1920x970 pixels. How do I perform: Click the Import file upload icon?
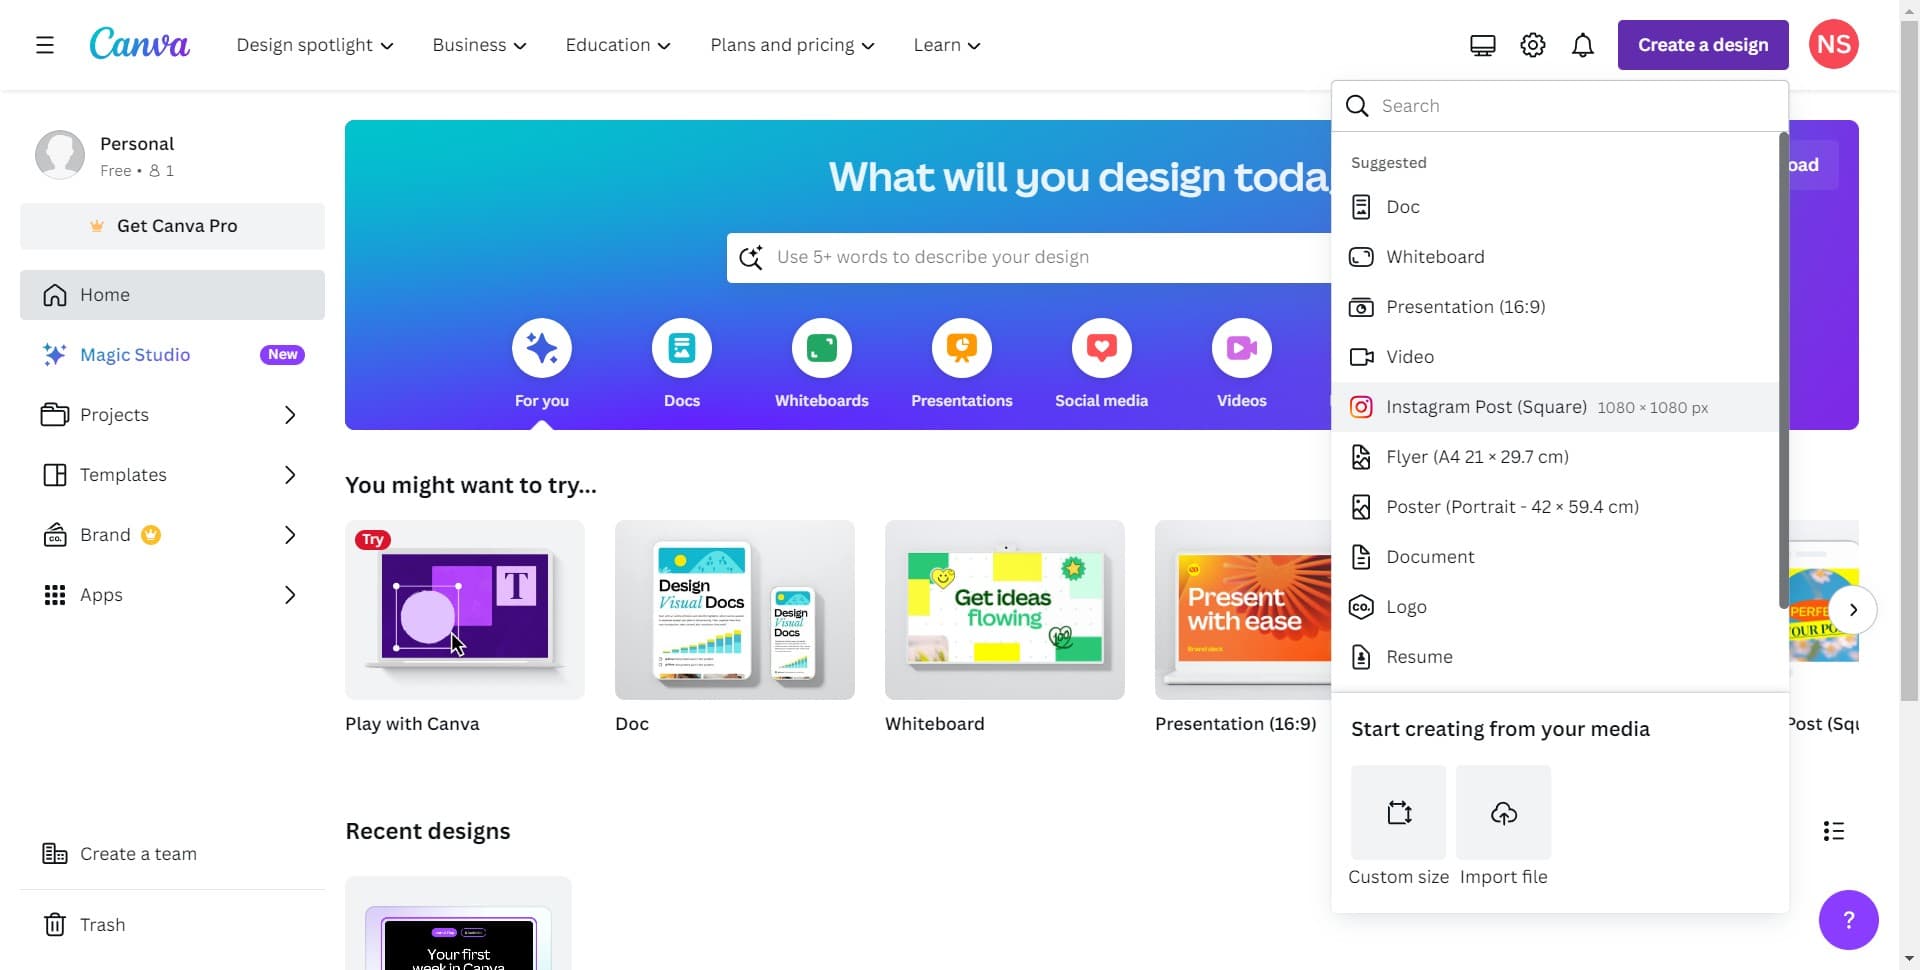(1503, 812)
